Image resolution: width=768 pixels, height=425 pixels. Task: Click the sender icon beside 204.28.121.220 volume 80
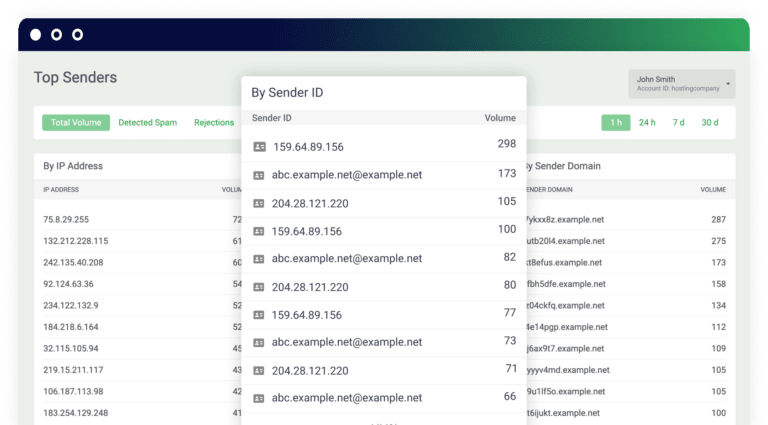(259, 287)
